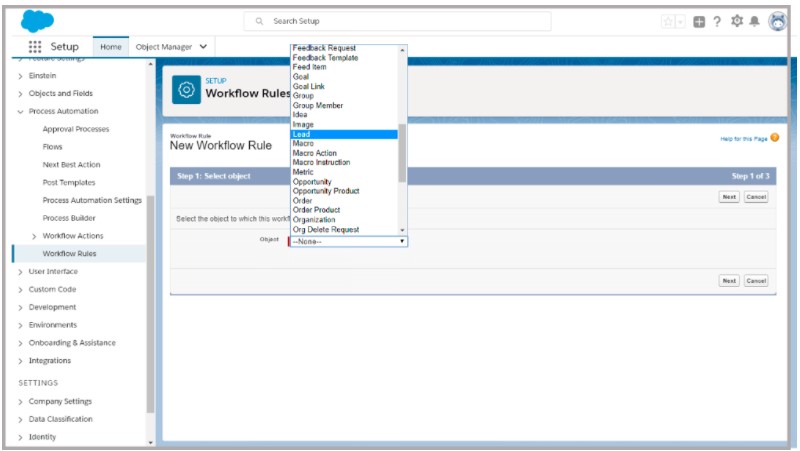Open the setup gear icon

click(x=737, y=21)
